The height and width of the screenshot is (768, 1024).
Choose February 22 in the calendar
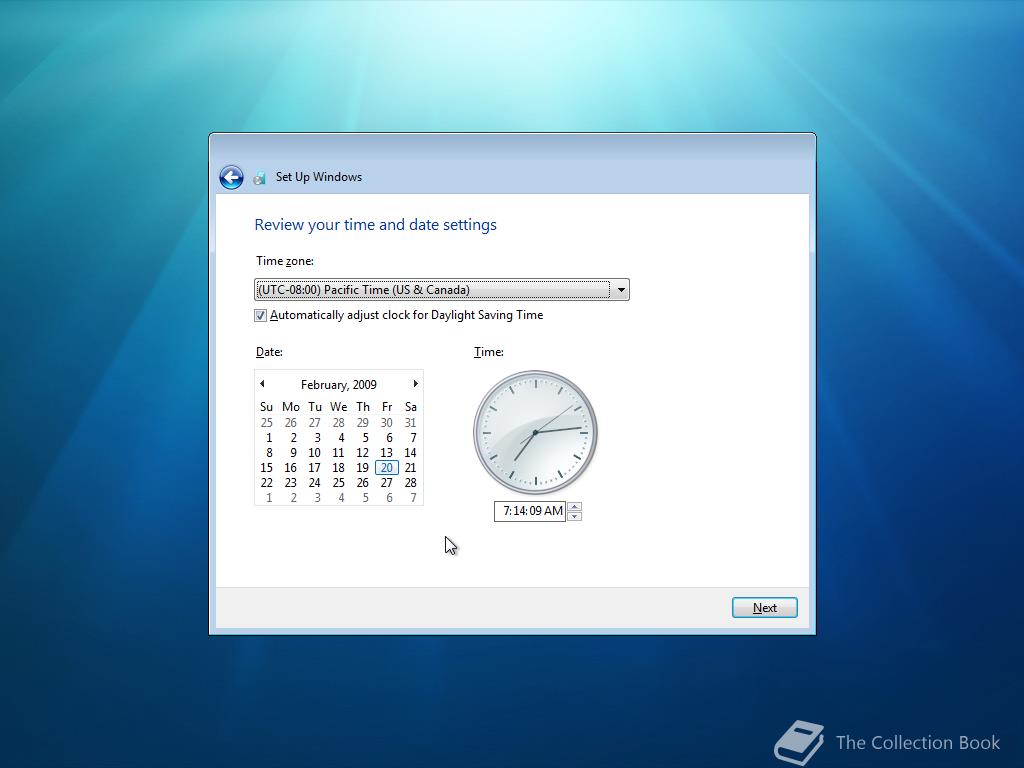(266, 483)
